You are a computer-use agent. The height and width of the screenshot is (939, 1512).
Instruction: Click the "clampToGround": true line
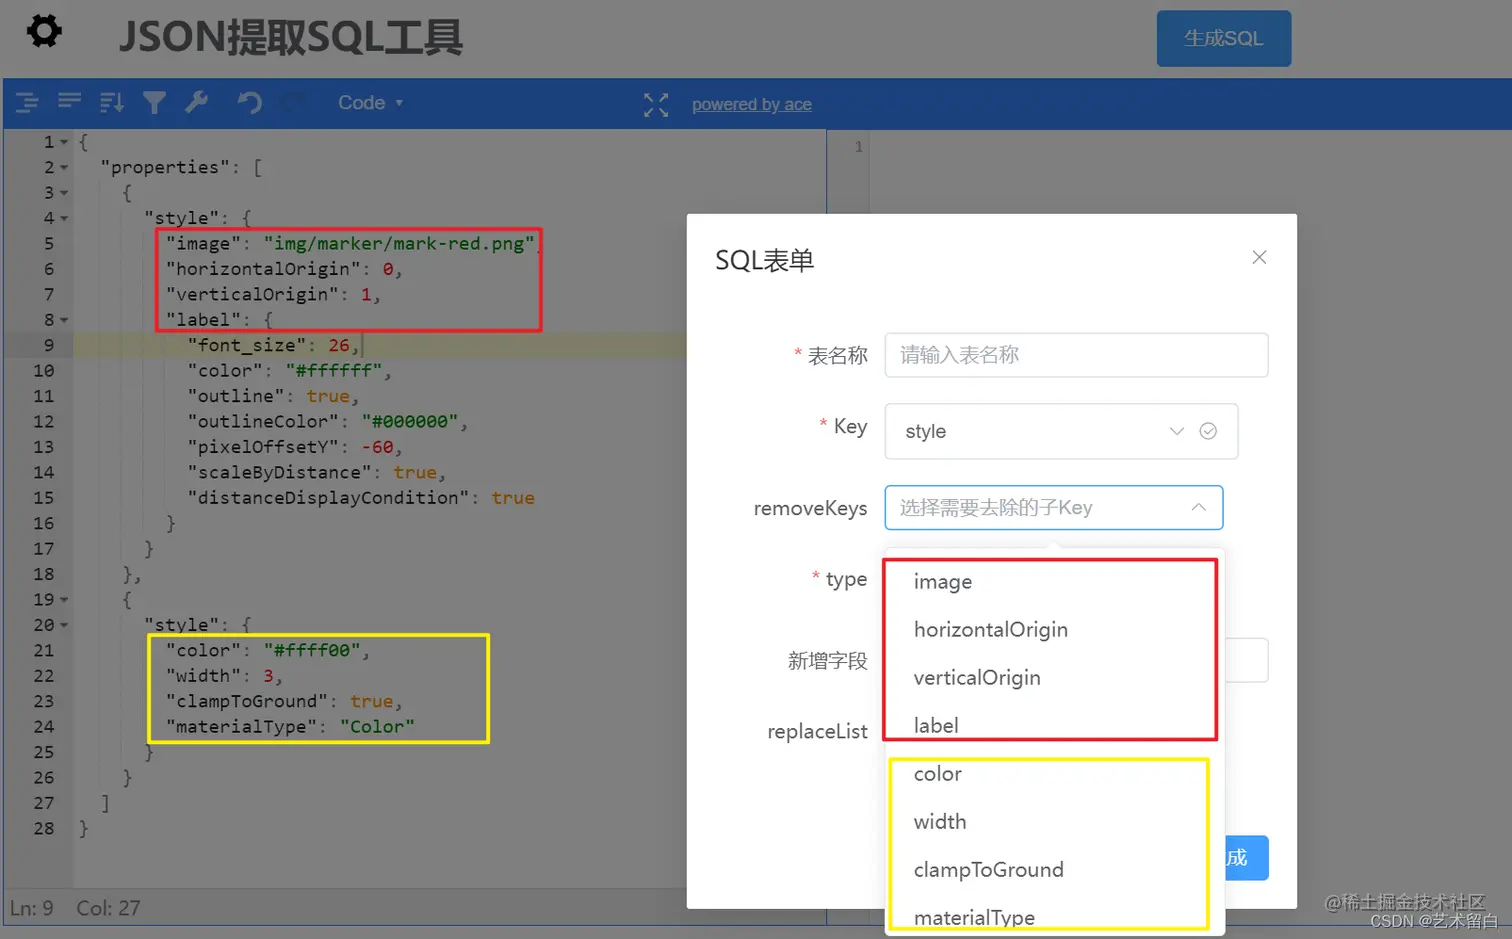[x=284, y=701]
